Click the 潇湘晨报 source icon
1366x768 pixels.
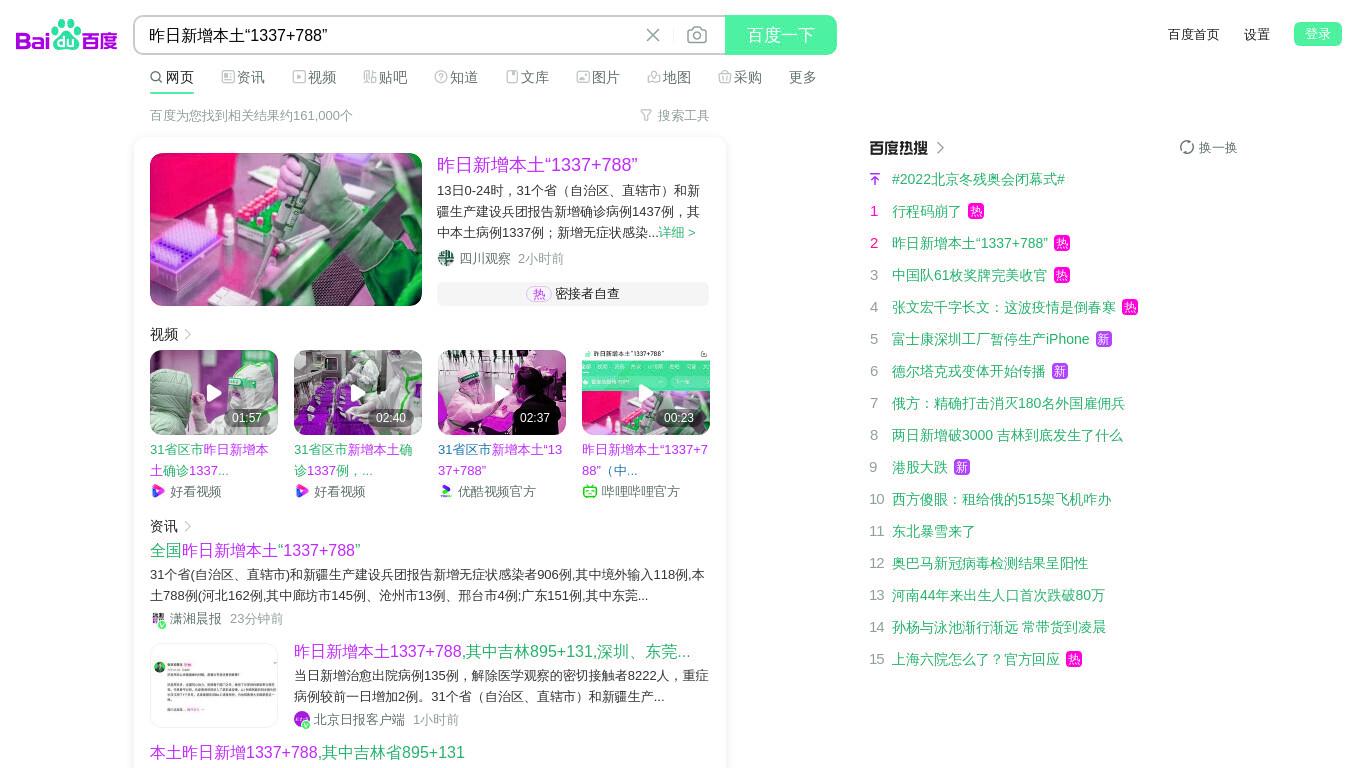pos(158,619)
